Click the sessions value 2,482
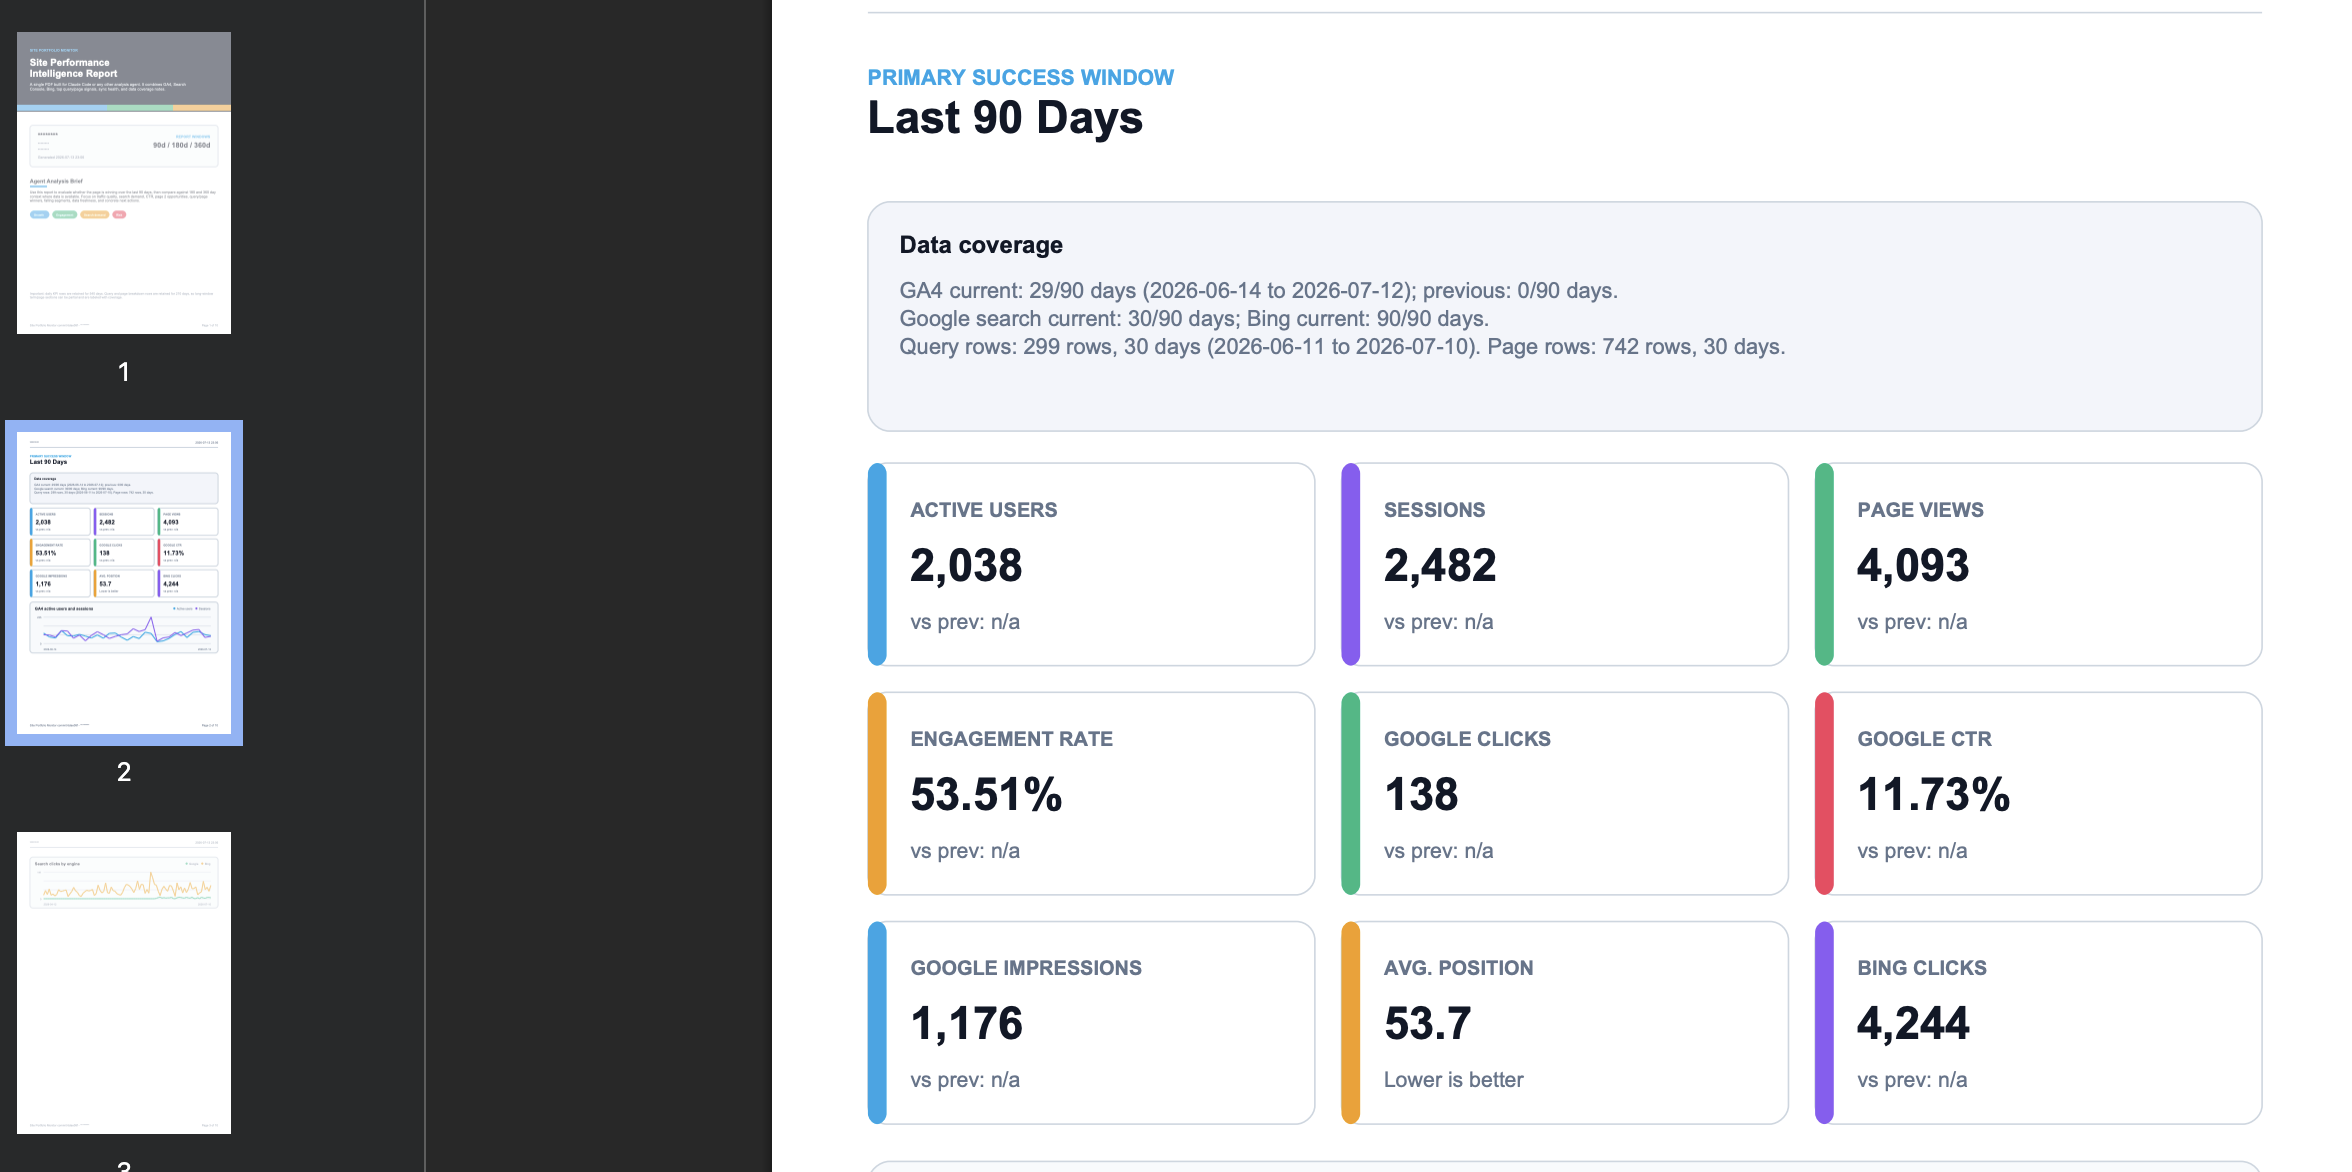 click(x=1440, y=566)
